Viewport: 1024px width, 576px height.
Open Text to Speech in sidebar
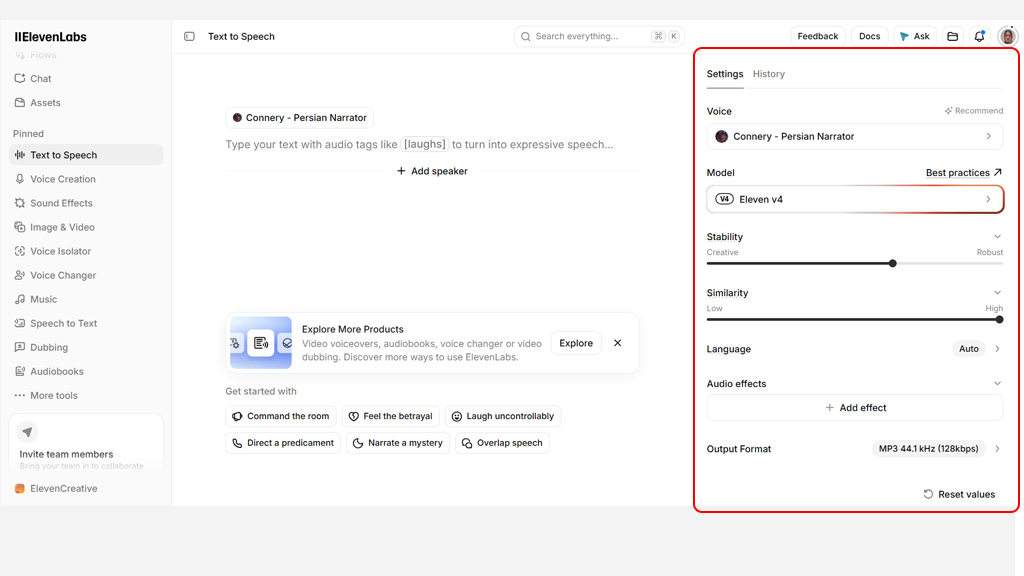86,155
